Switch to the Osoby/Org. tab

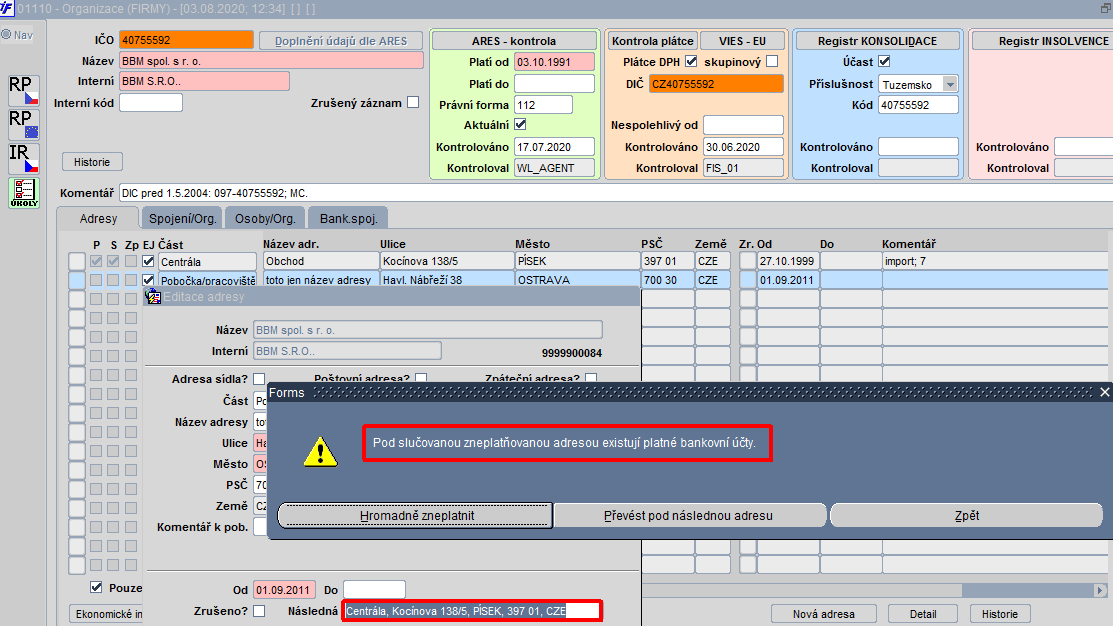pyautogui.click(x=265, y=219)
